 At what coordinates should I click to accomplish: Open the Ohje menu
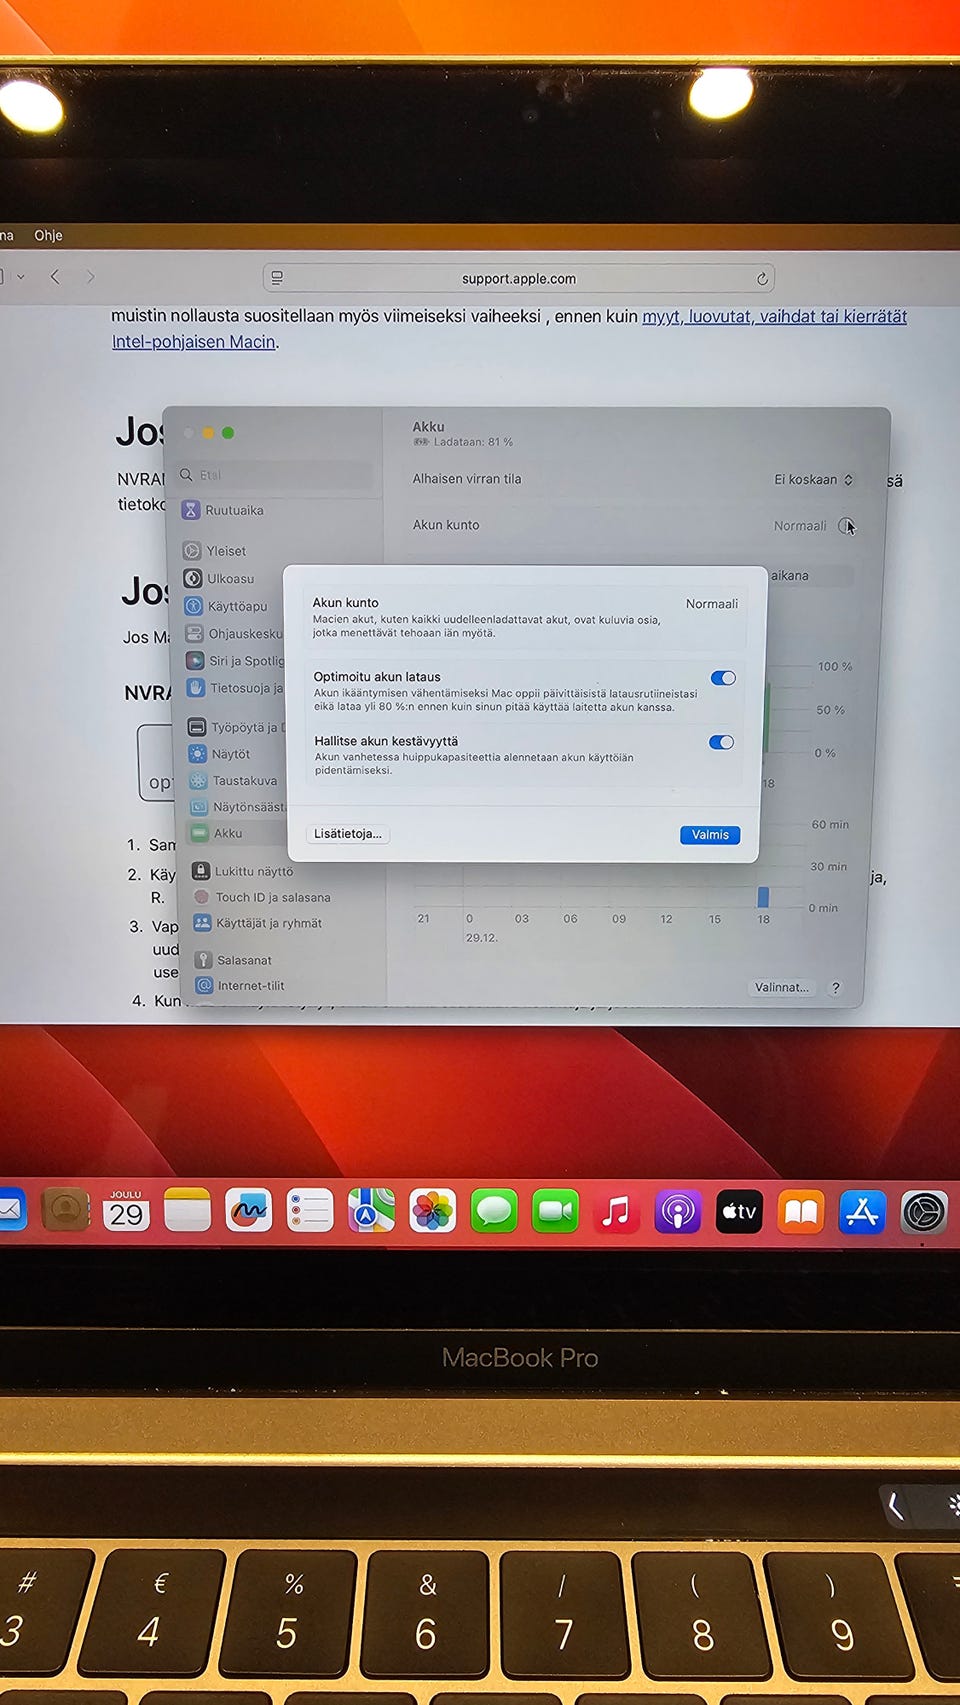tap(48, 235)
